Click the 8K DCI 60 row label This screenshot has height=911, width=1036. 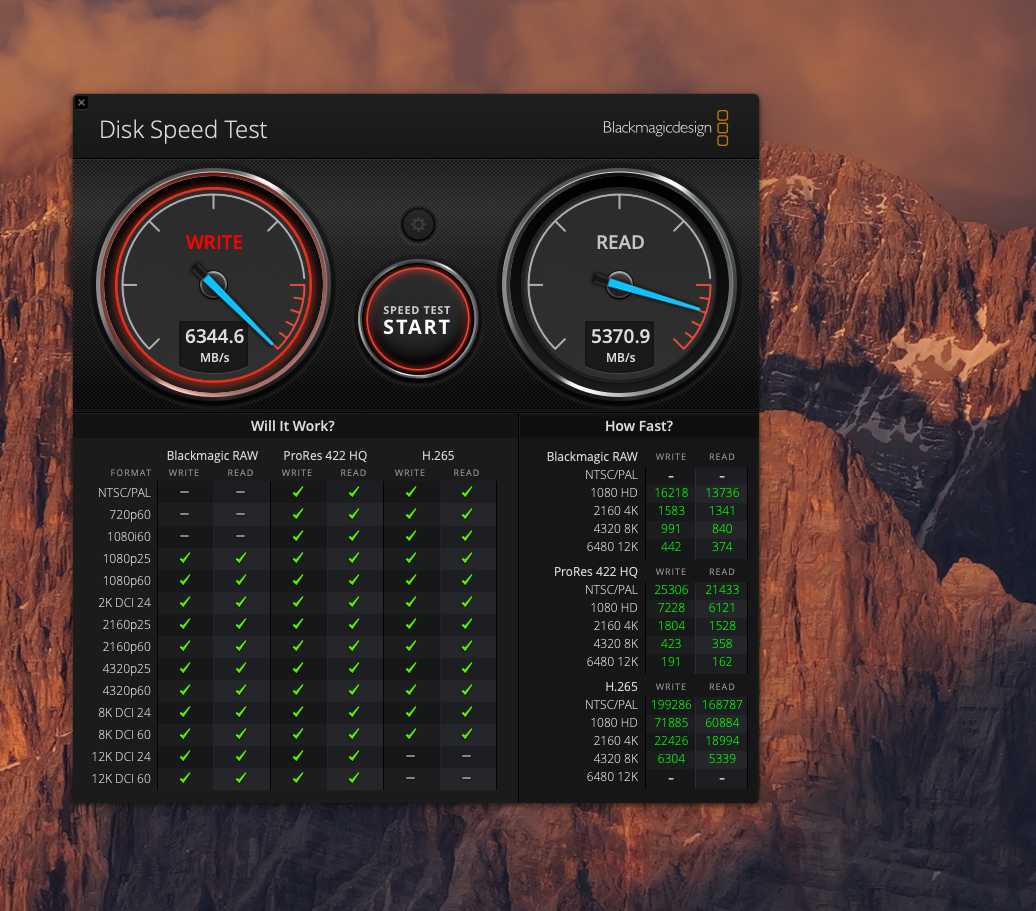pos(124,735)
